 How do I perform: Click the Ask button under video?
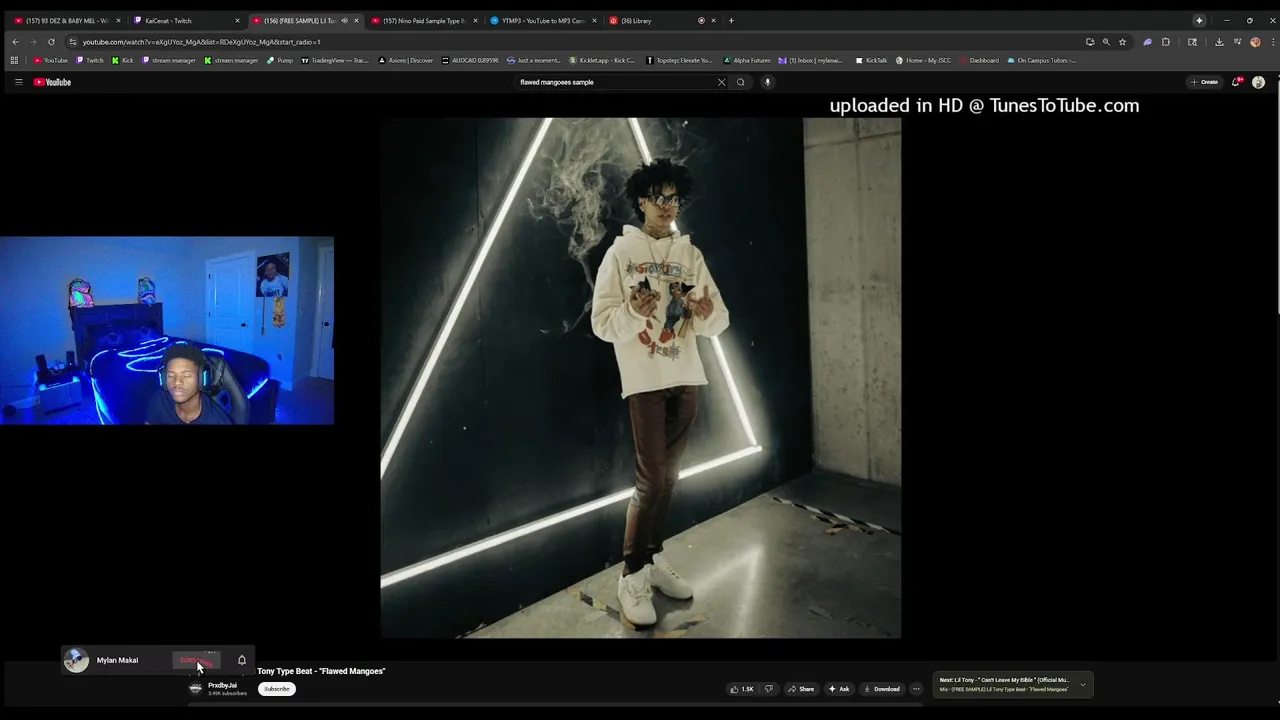tap(839, 689)
